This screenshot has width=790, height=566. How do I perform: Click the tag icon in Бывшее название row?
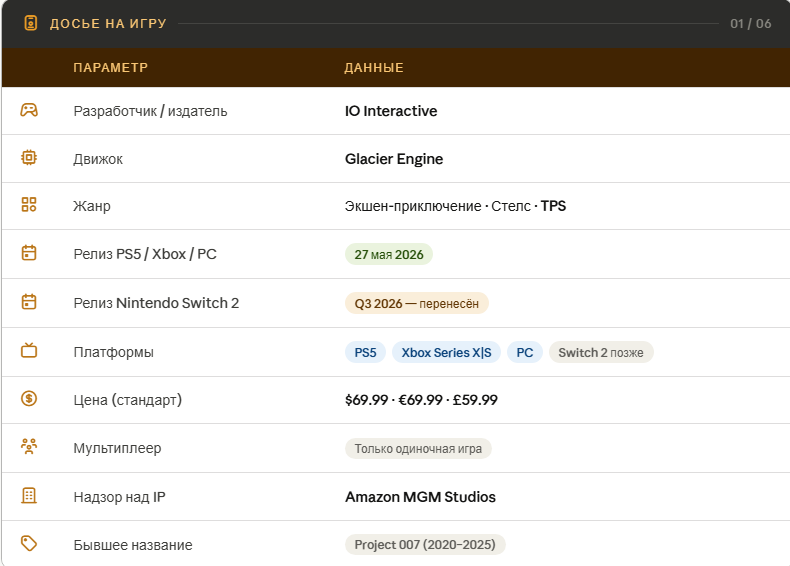29,543
